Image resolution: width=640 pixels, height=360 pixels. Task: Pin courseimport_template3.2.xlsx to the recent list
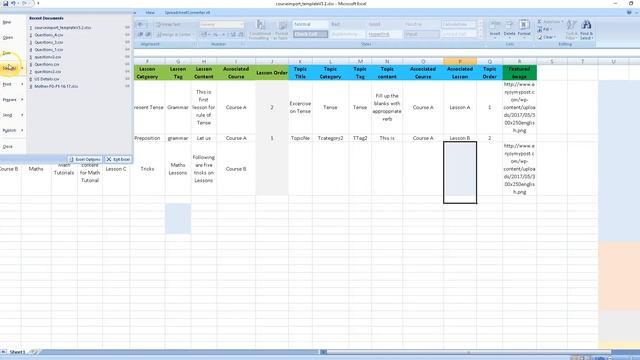(127, 28)
